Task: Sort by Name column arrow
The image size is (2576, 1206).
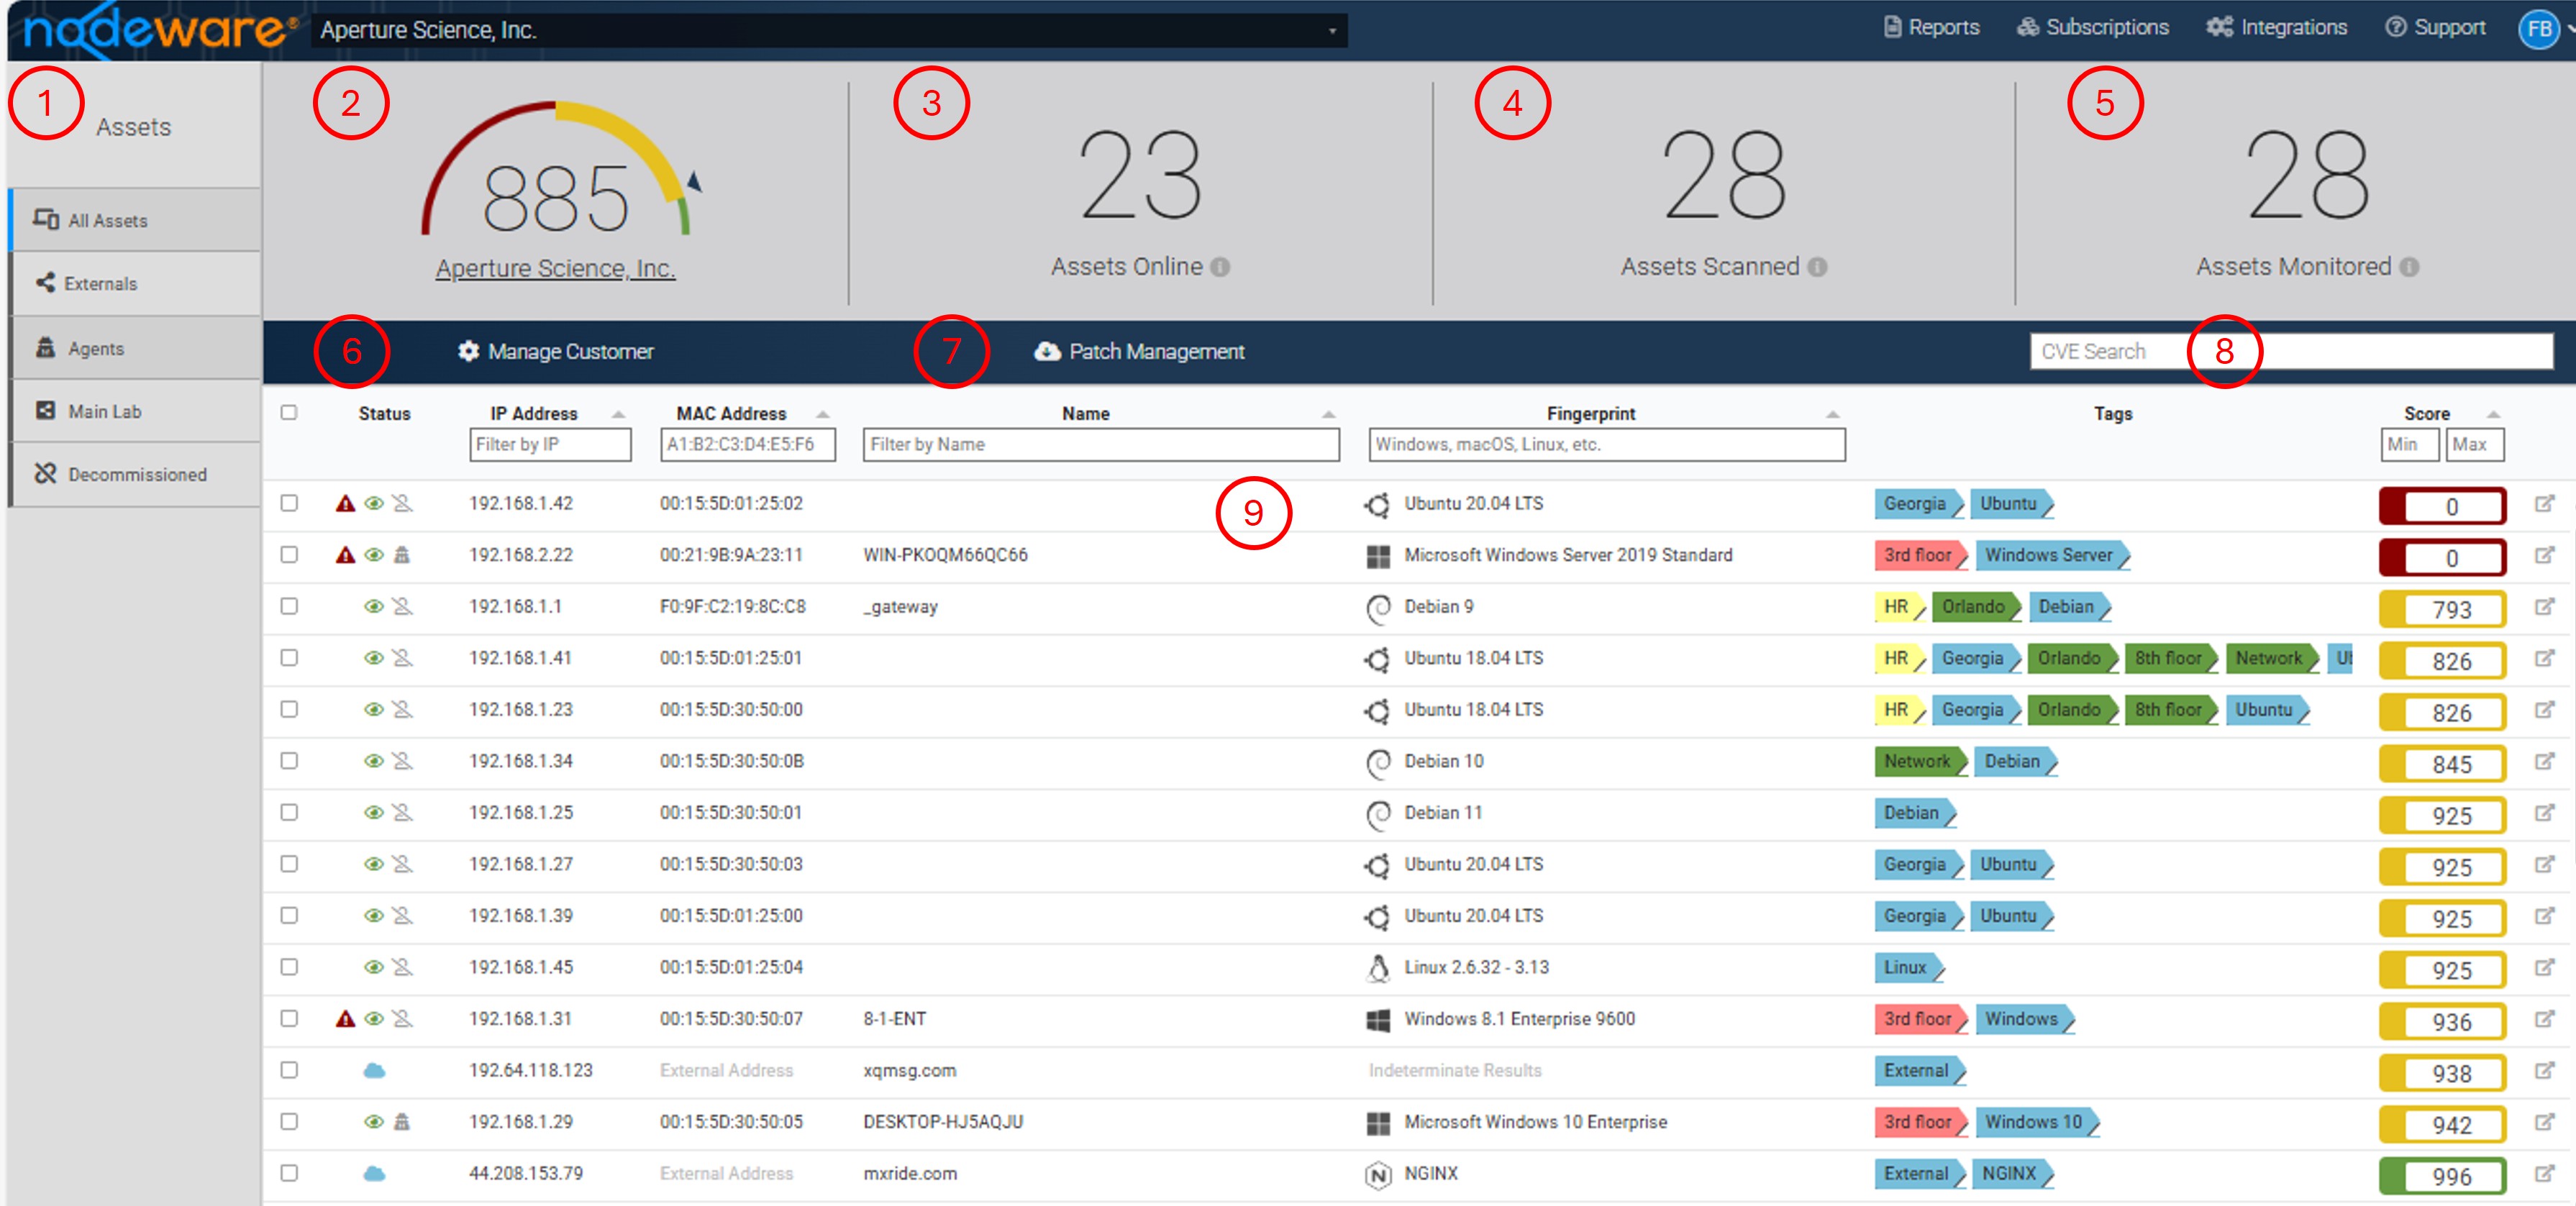Action: pyautogui.click(x=1328, y=414)
